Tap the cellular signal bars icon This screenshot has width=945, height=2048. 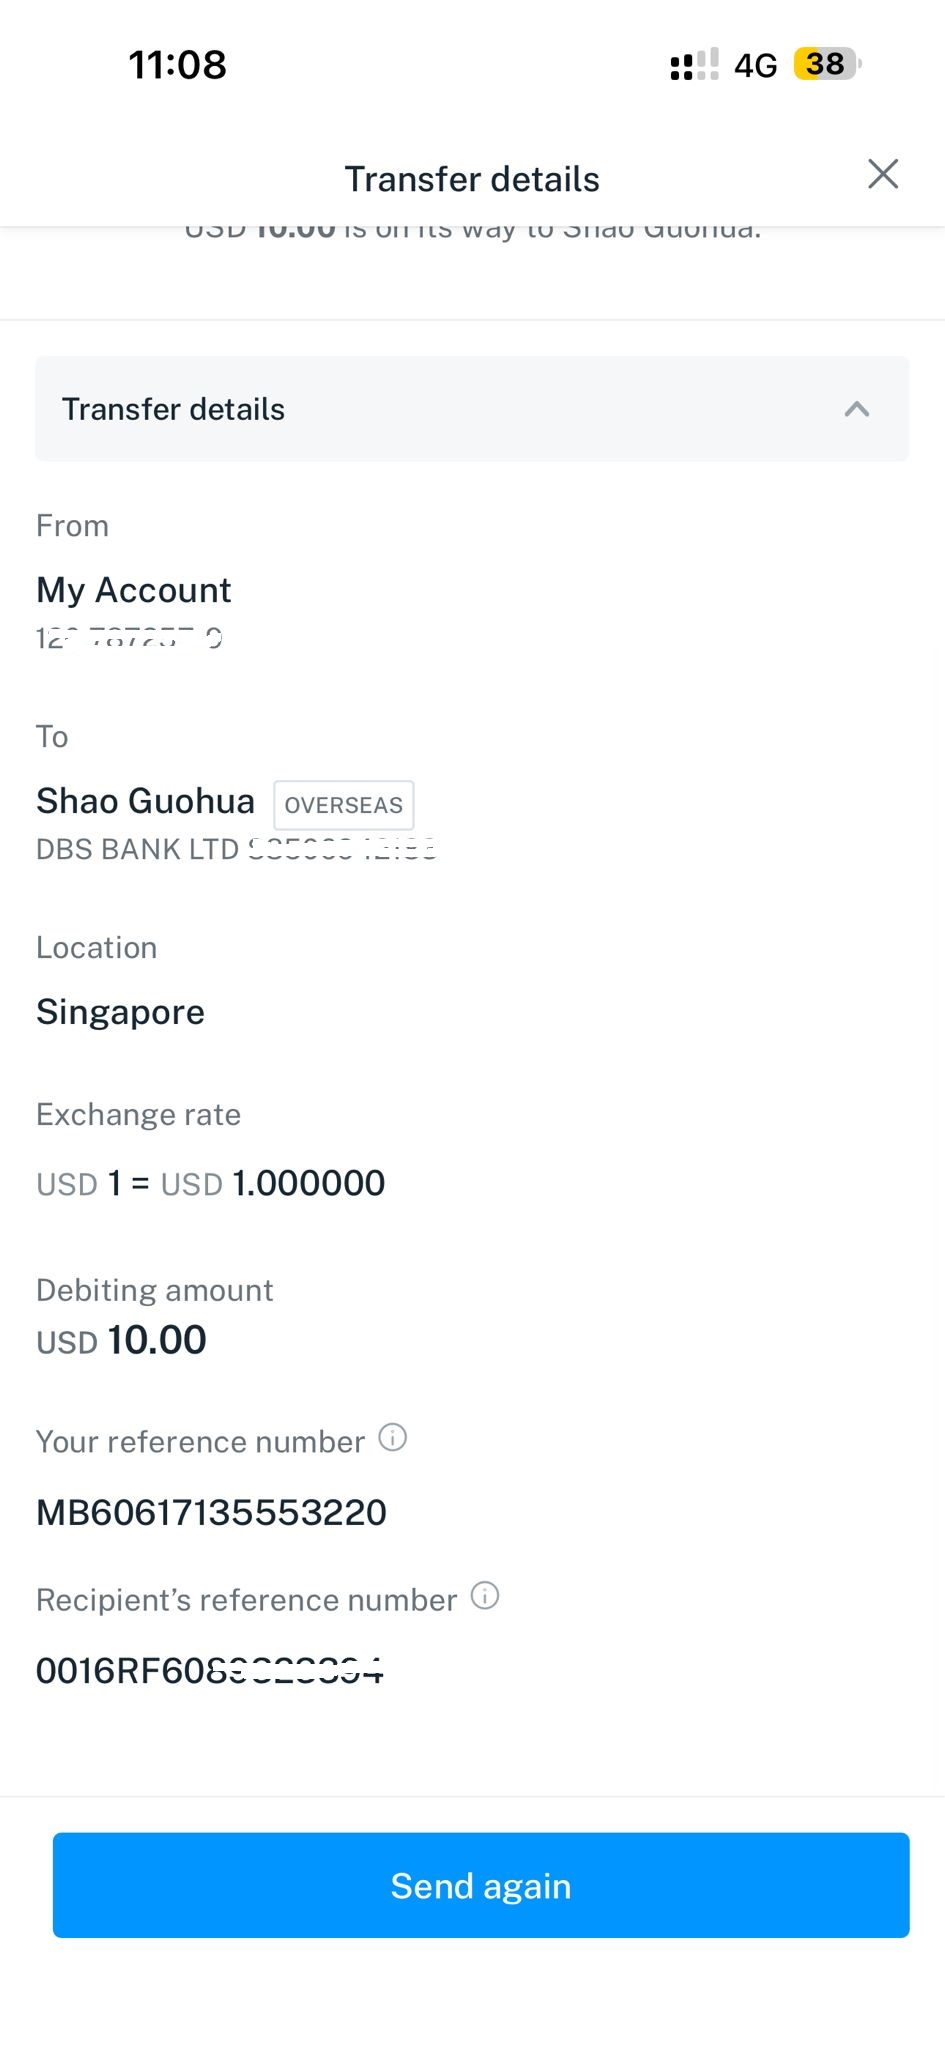[x=694, y=65]
